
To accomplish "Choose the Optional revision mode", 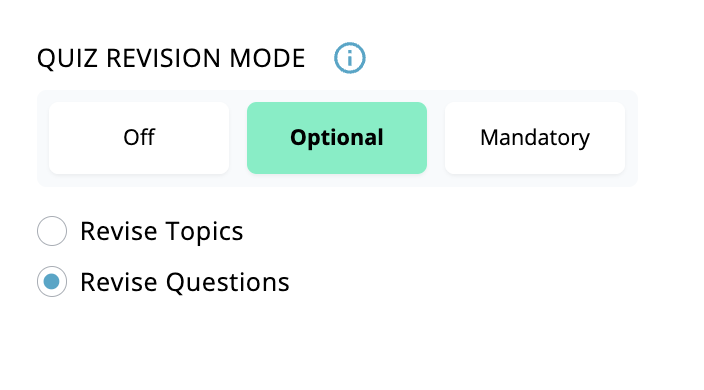I will [x=337, y=138].
